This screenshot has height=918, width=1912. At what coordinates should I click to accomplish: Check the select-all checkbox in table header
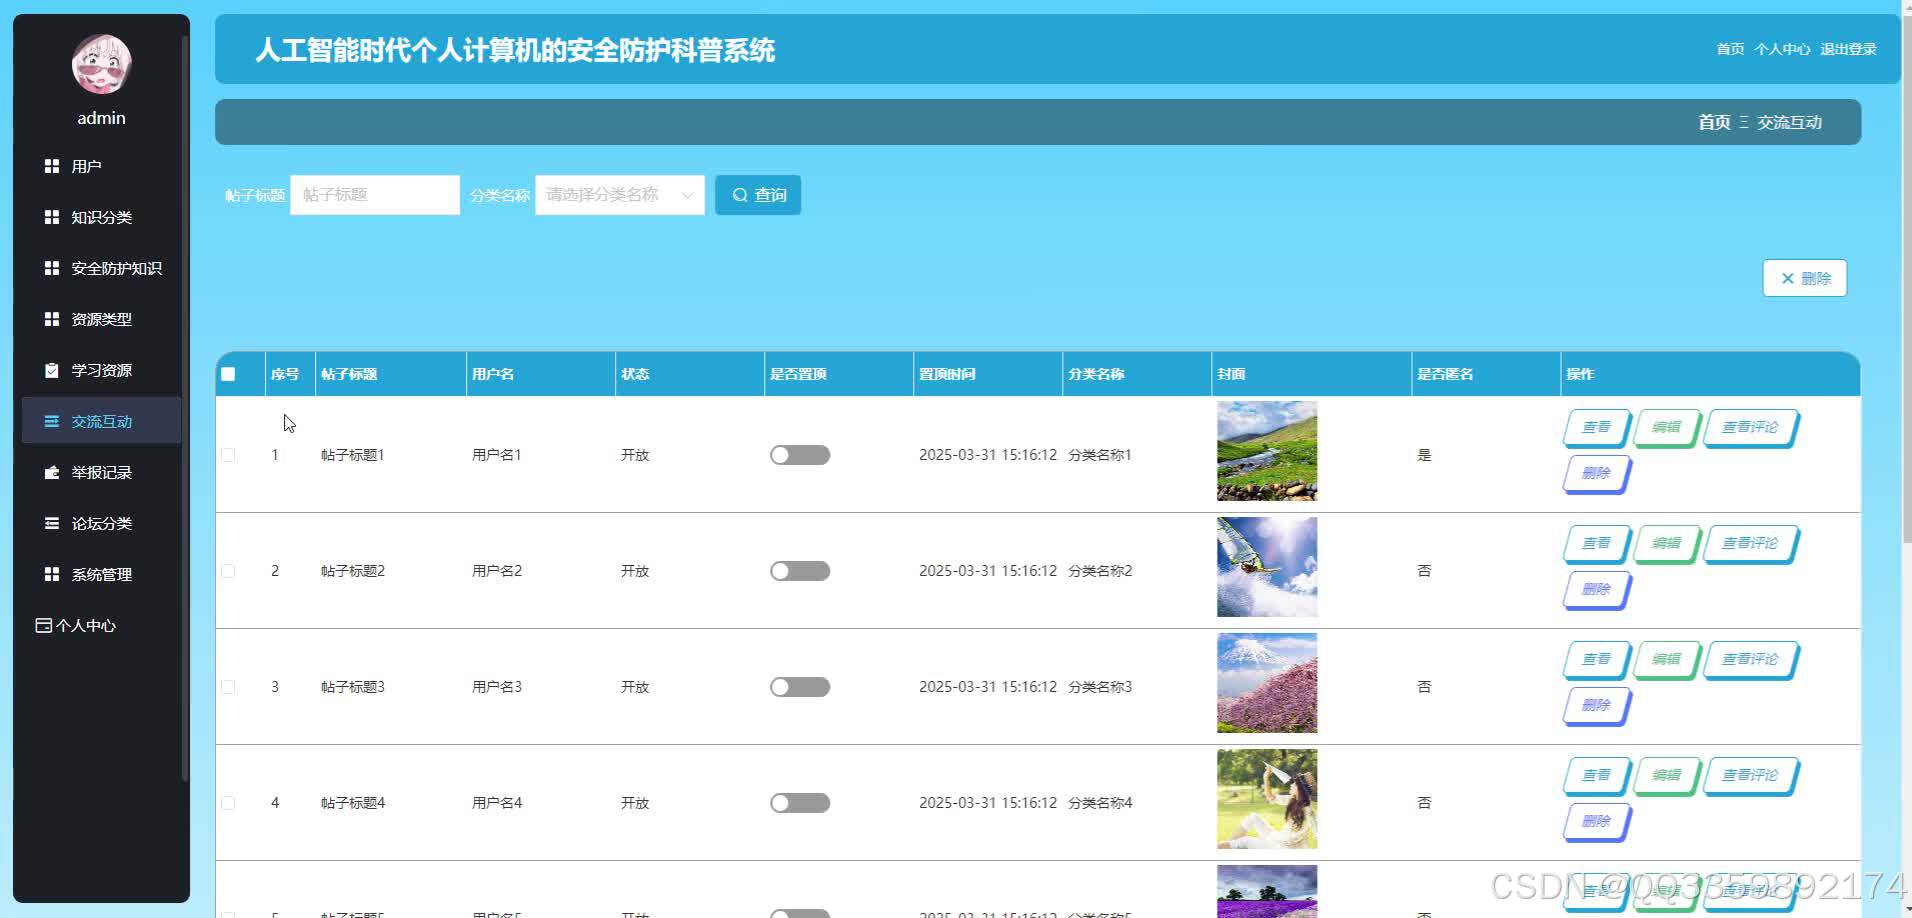228,373
